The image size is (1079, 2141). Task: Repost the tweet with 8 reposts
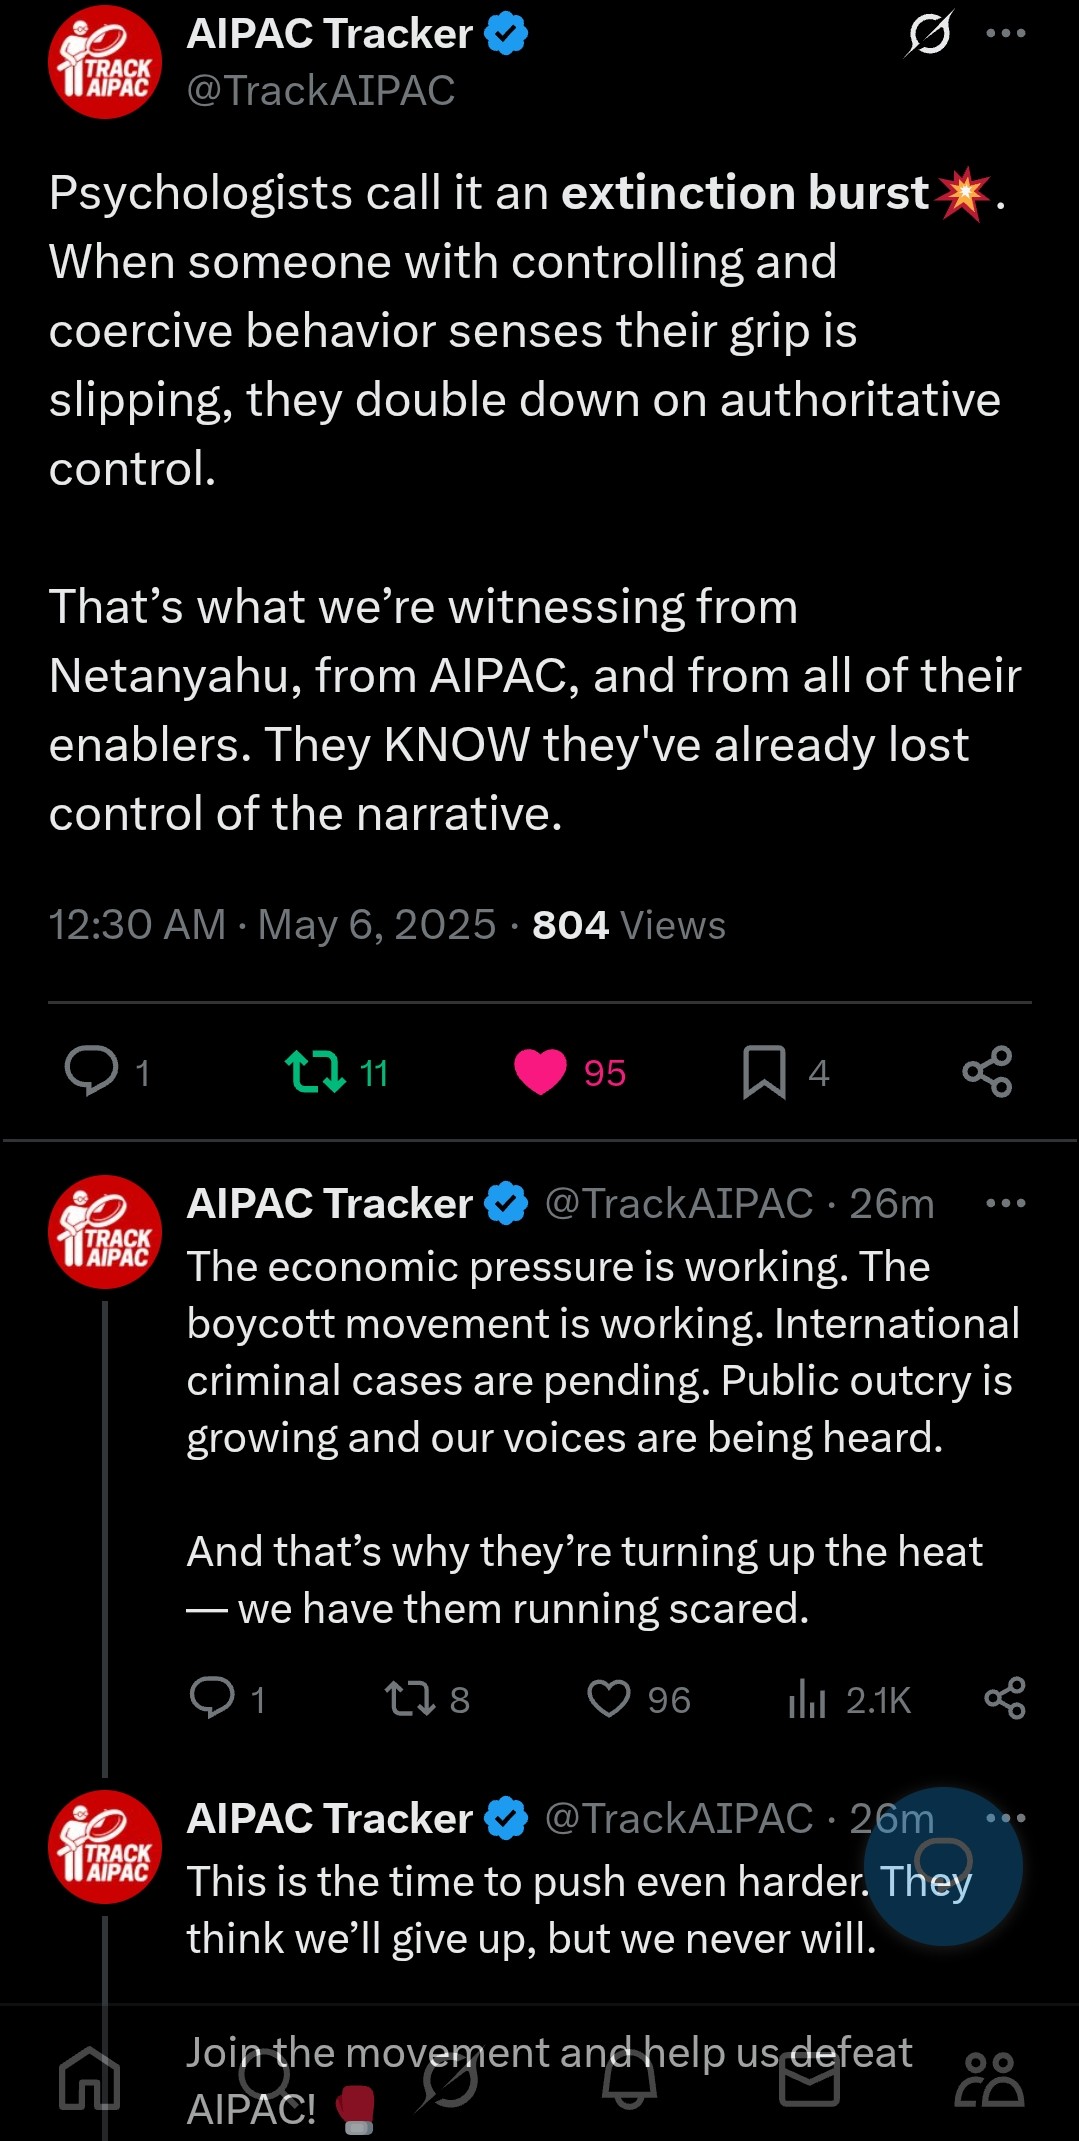point(410,1698)
